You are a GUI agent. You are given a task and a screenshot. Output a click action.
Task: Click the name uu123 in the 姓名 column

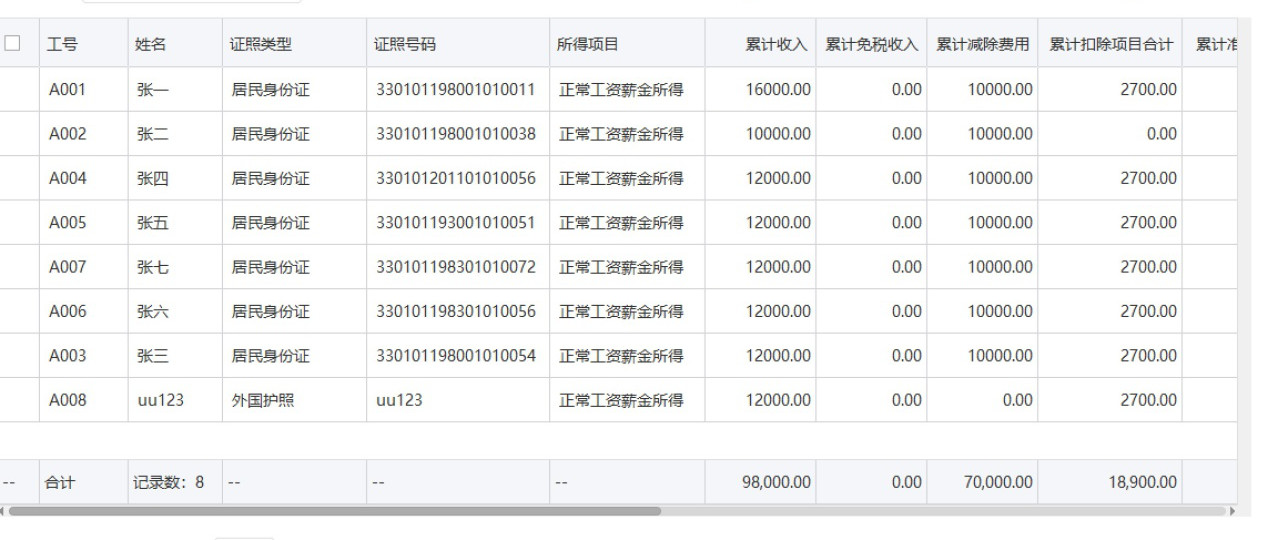(x=160, y=400)
